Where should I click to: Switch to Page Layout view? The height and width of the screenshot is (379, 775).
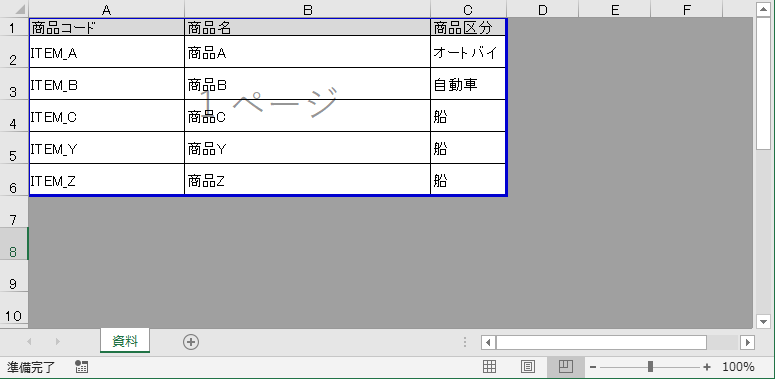tap(528, 367)
